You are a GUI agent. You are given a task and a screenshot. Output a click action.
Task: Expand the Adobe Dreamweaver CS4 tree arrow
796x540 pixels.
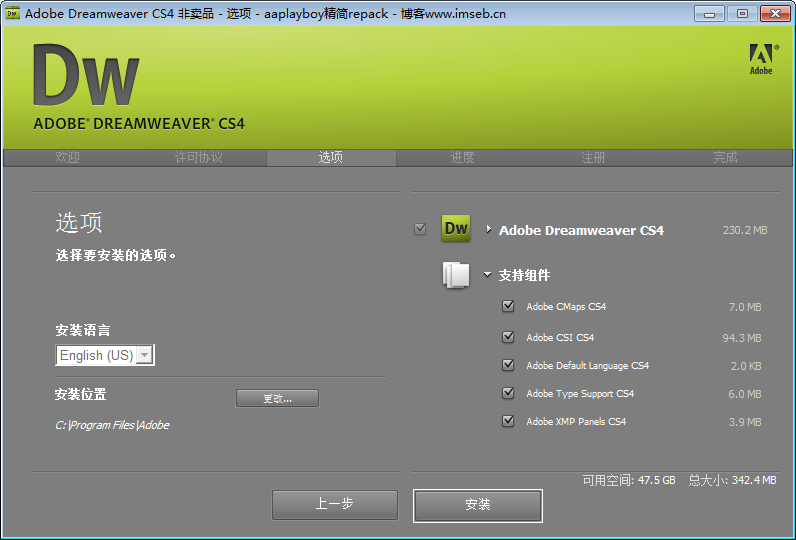coord(488,229)
